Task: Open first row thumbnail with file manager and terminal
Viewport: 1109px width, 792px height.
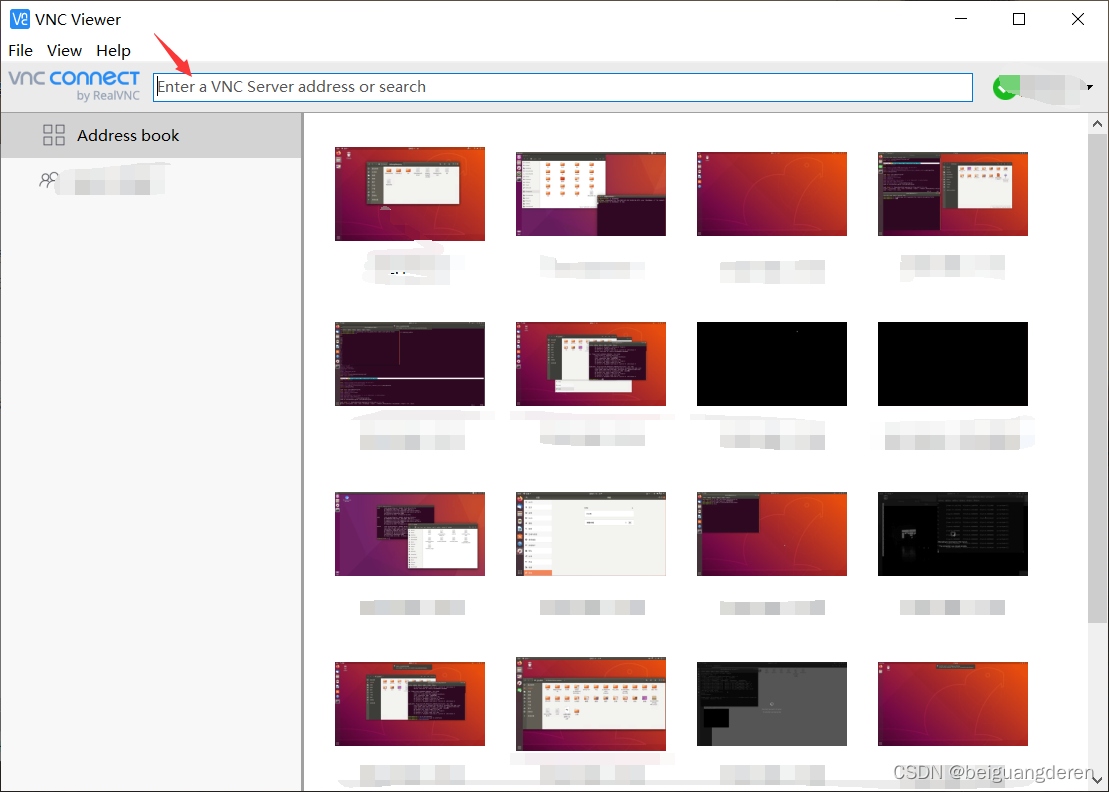Action: (591, 194)
